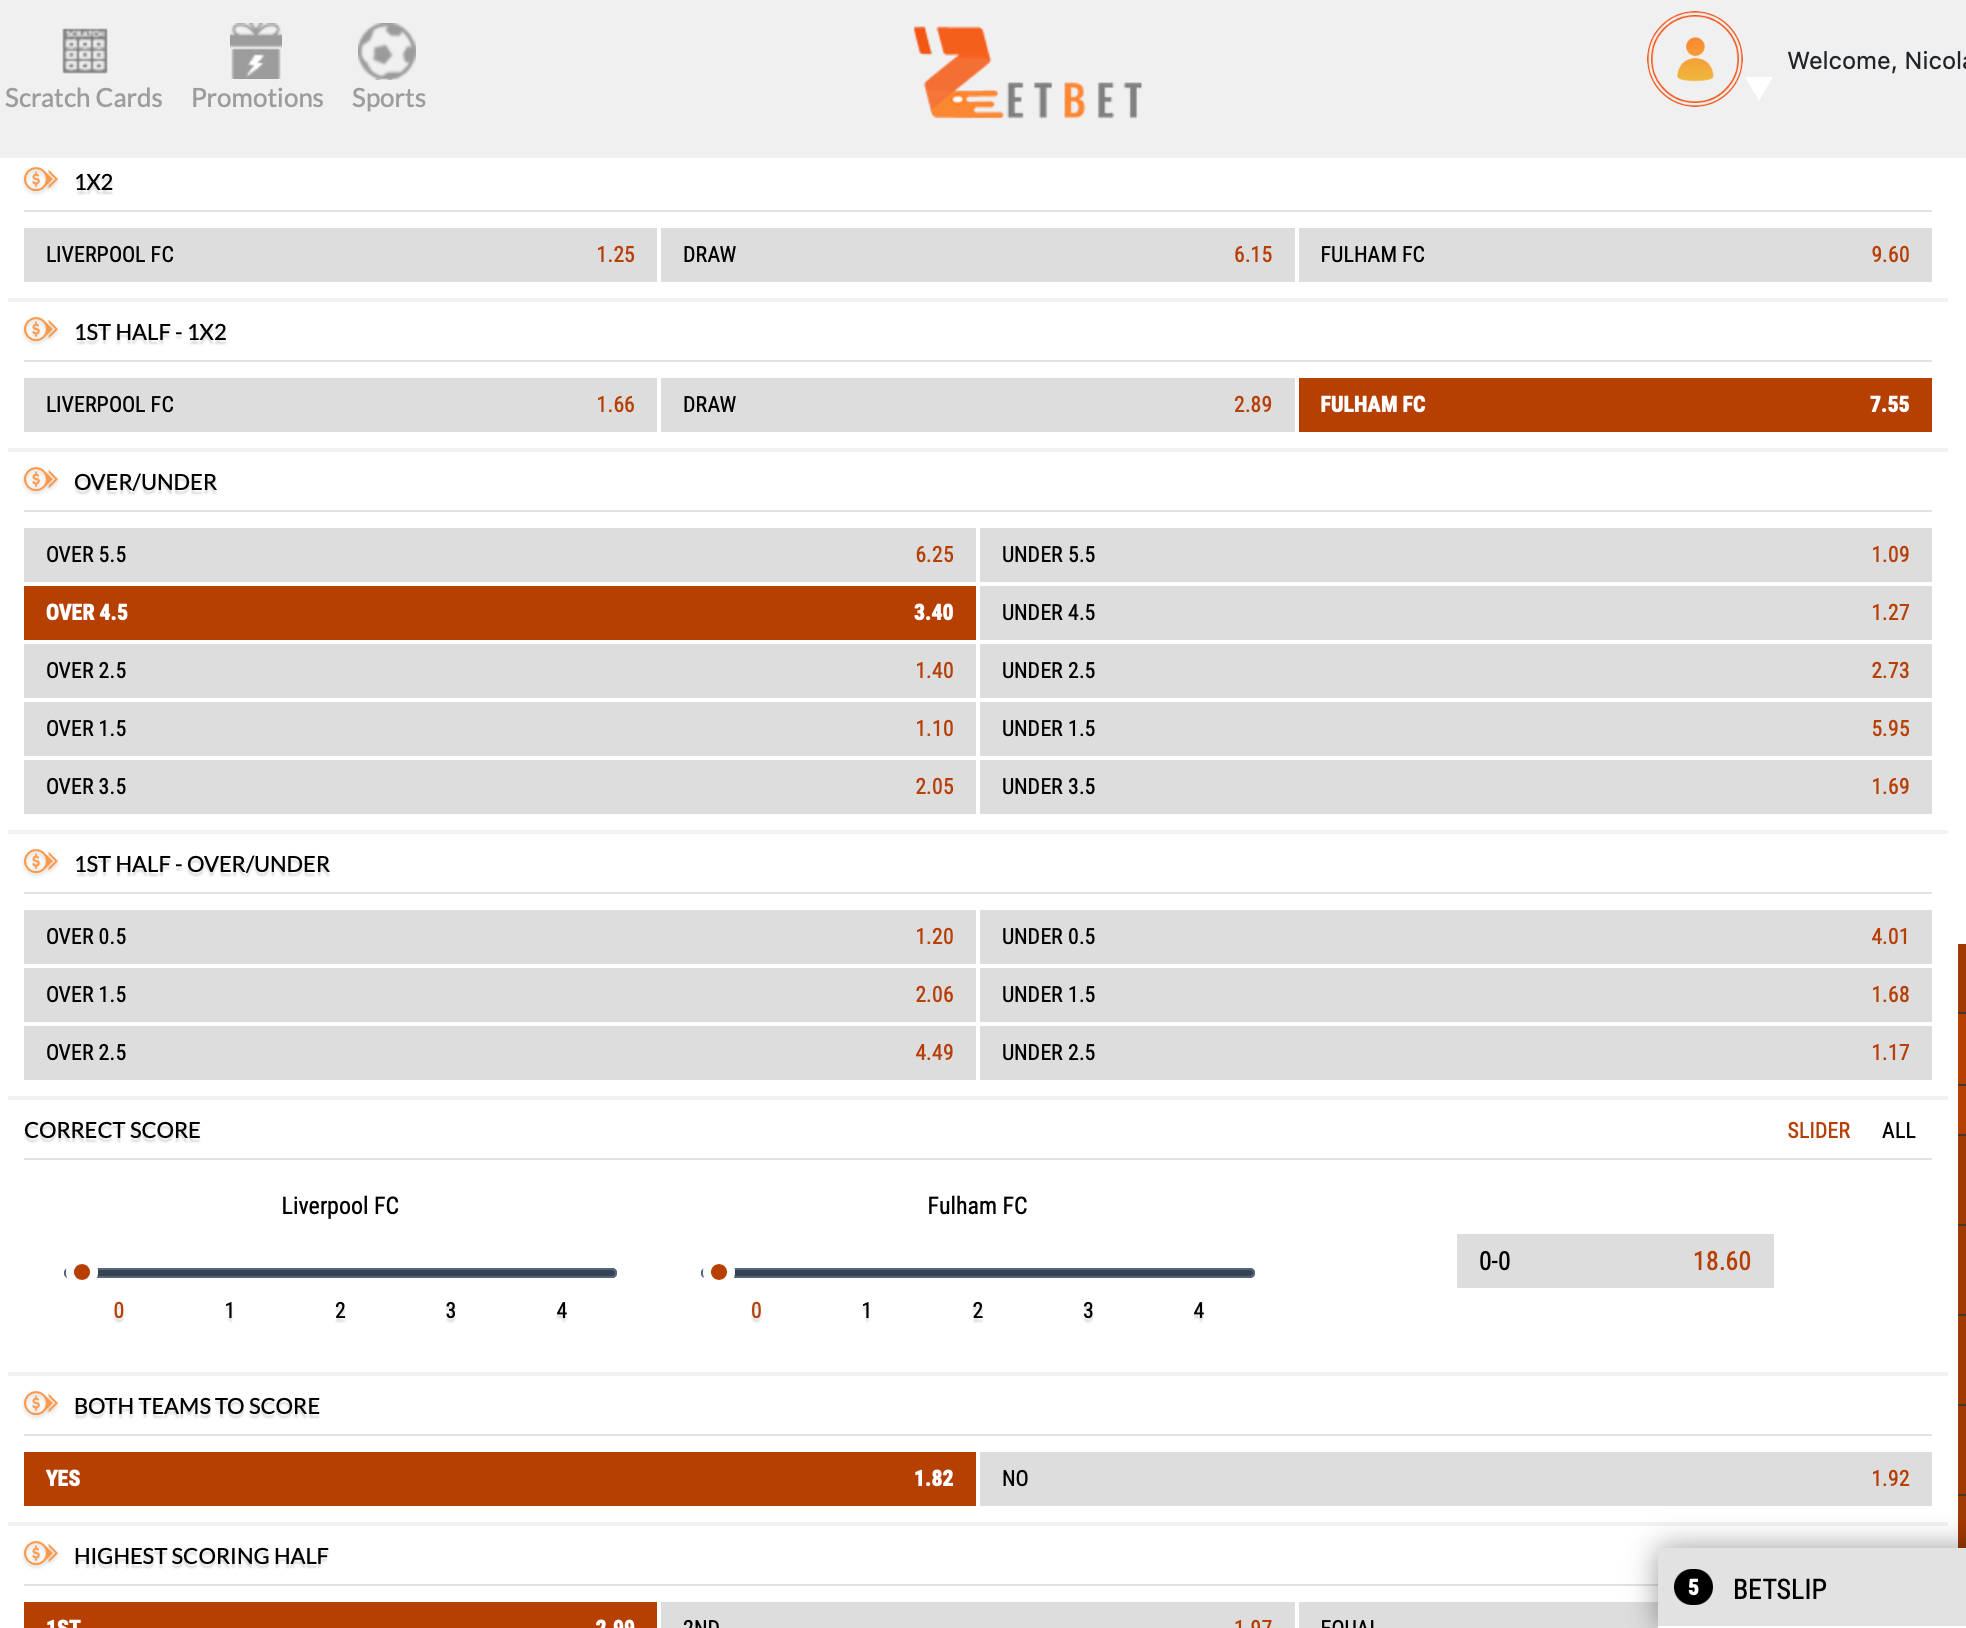
Task: Pick first half Over 2.5 at 4.49
Action: 499,1053
